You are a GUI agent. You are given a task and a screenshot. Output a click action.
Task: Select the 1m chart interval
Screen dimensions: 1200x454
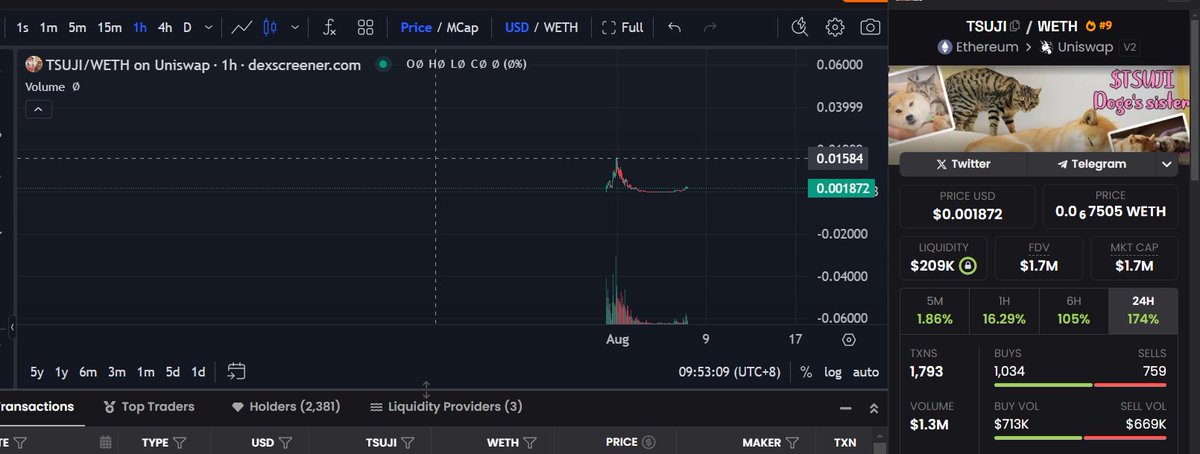point(49,27)
